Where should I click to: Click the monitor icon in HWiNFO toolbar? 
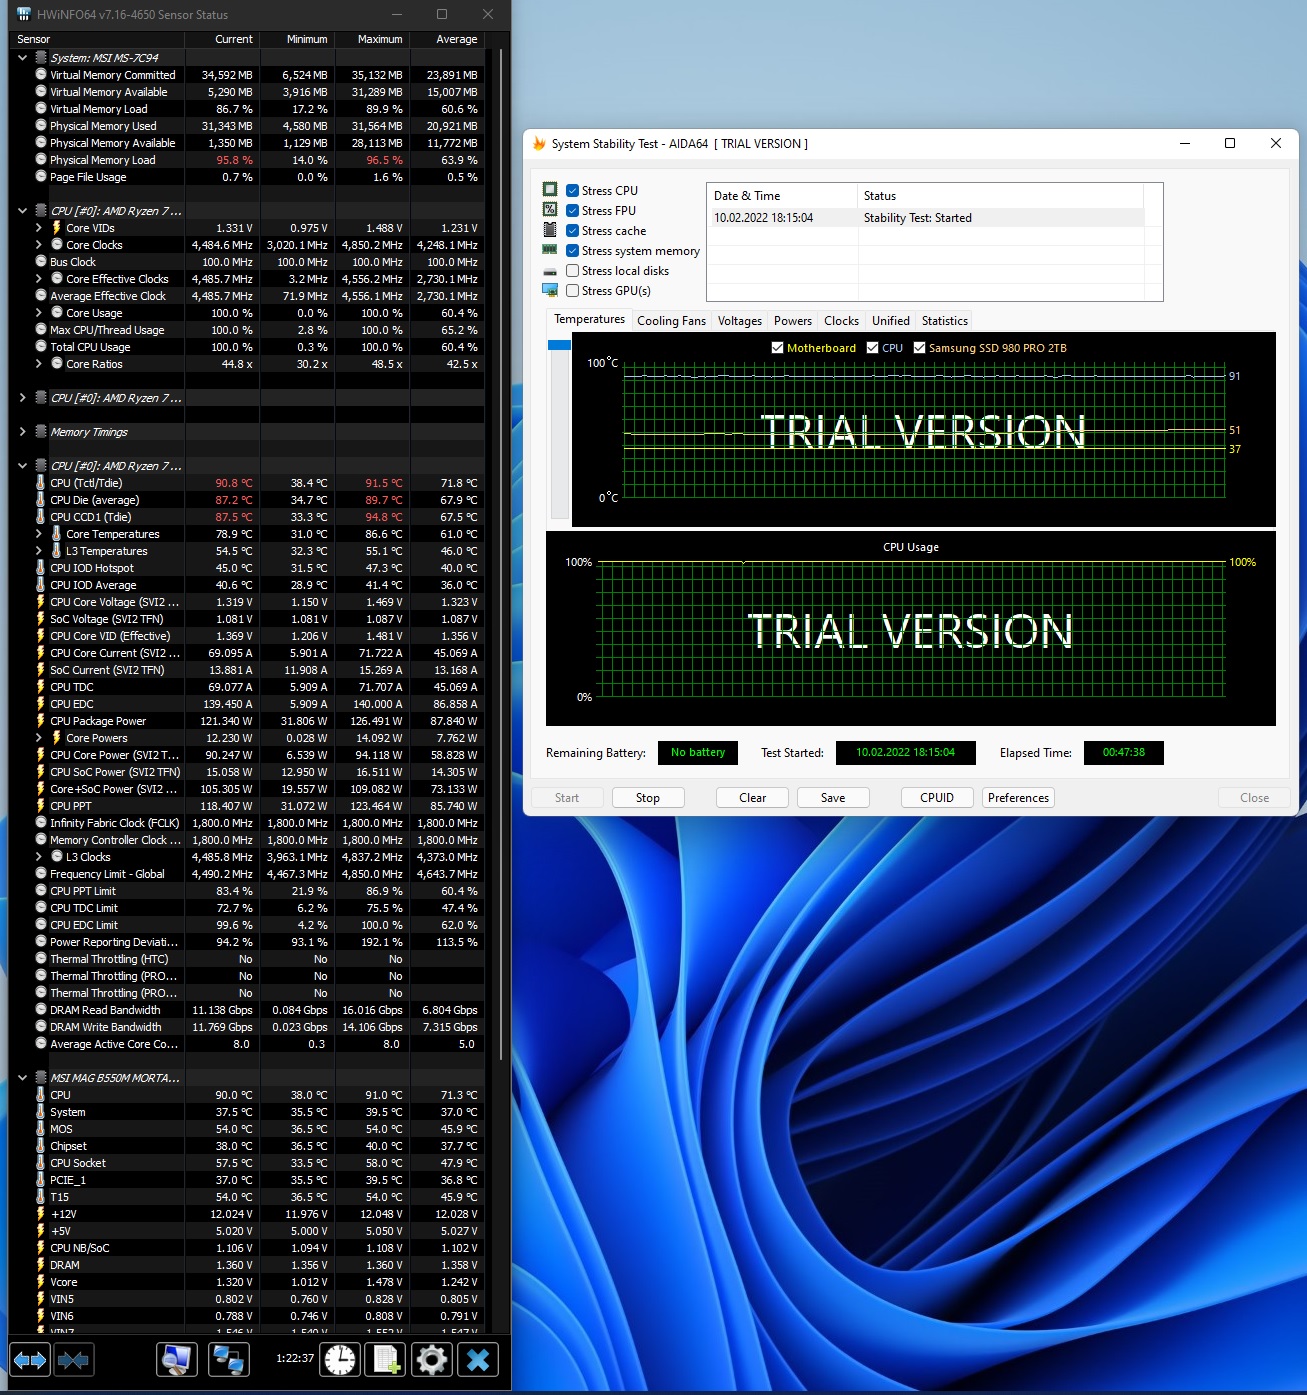tap(177, 1360)
